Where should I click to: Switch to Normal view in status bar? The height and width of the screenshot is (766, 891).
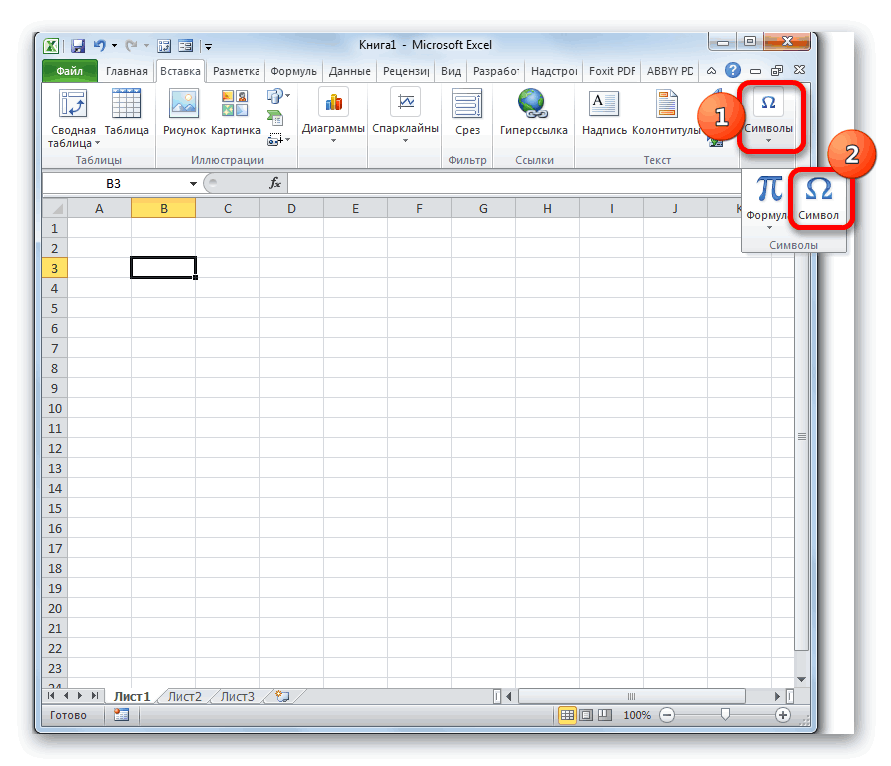coord(567,715)
